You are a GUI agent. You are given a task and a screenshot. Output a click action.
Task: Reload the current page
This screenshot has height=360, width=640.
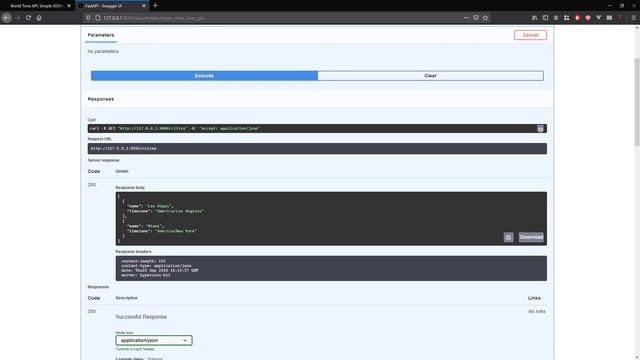pyautogui.click(x=28, y=18)
